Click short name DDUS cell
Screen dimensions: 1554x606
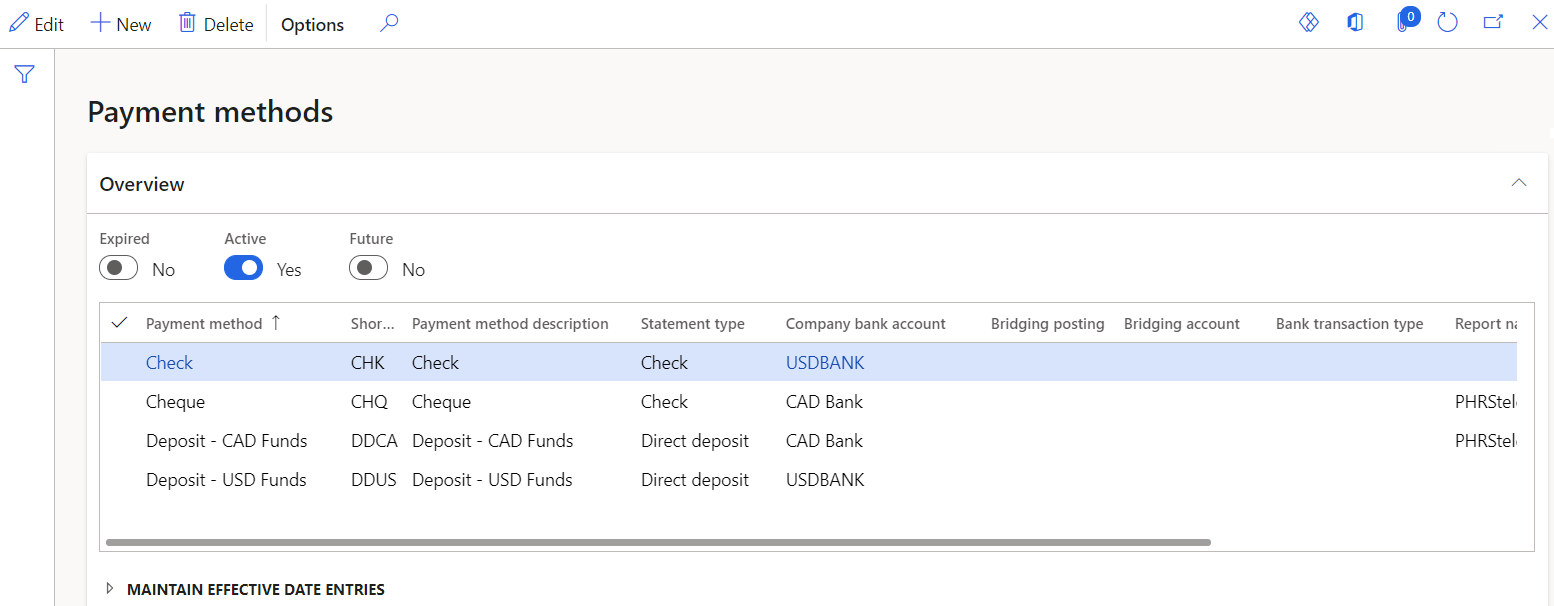pyautogui.click(x=374, y=480)
